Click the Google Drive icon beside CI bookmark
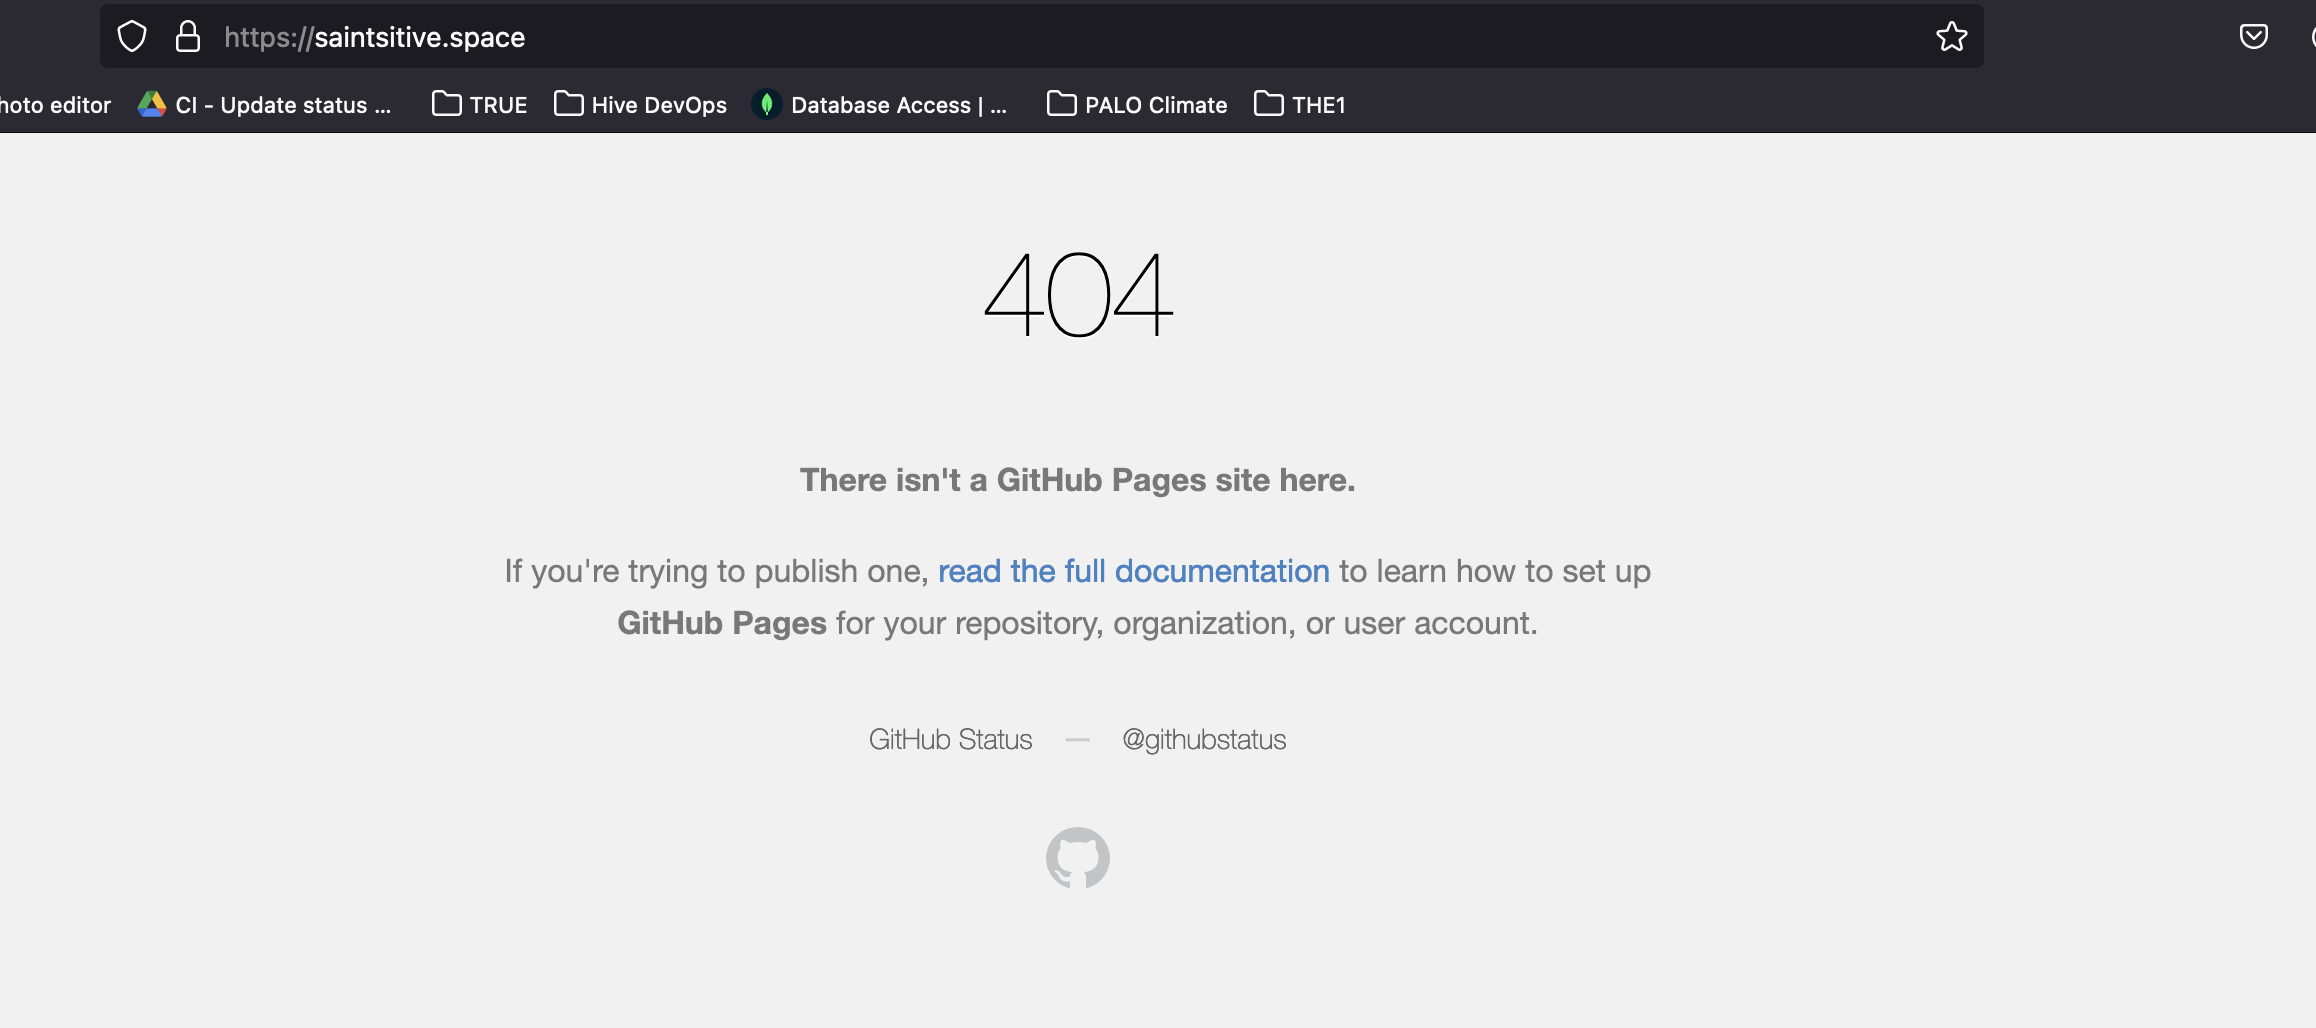Viewport: 2316px width, 1028px height. point(152,104)
